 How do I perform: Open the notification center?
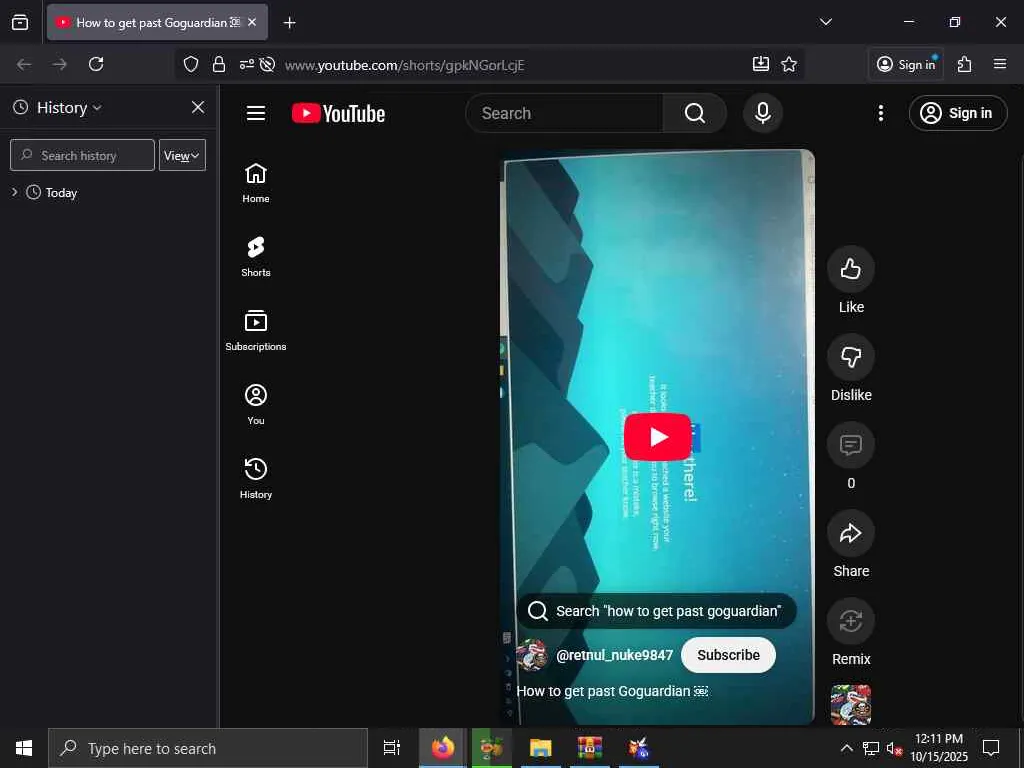[991, 748]
